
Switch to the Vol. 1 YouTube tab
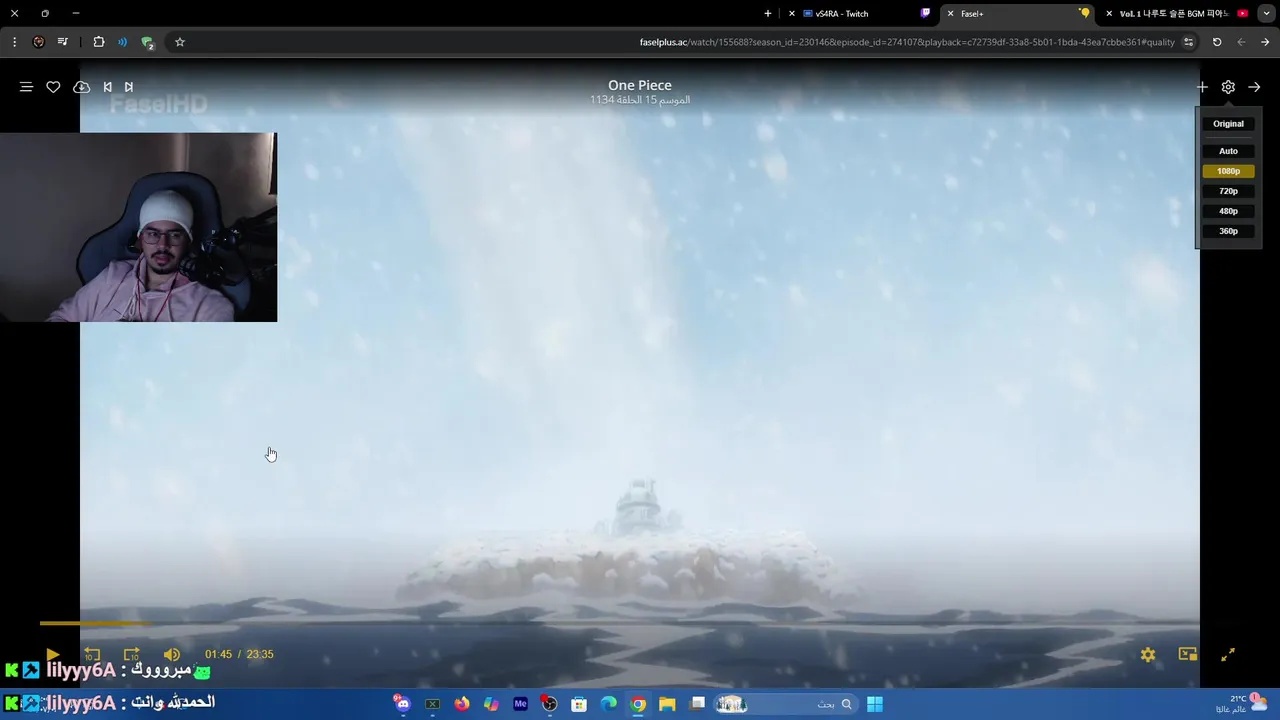tap(1175, 14)
